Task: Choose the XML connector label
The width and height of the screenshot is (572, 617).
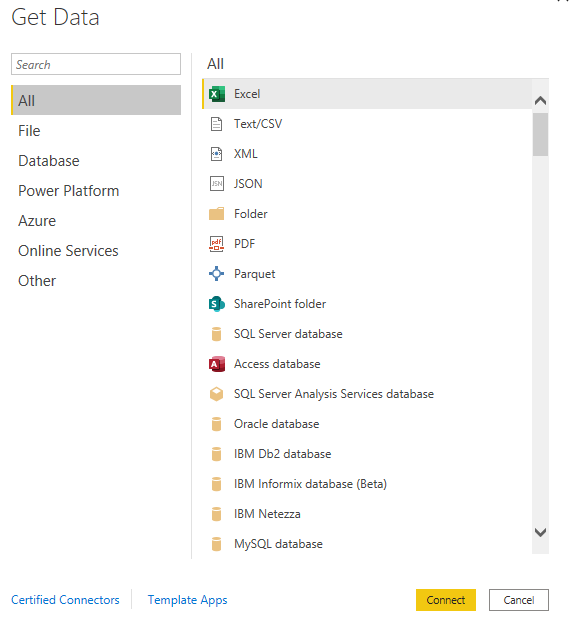Action: click(246, 154)
